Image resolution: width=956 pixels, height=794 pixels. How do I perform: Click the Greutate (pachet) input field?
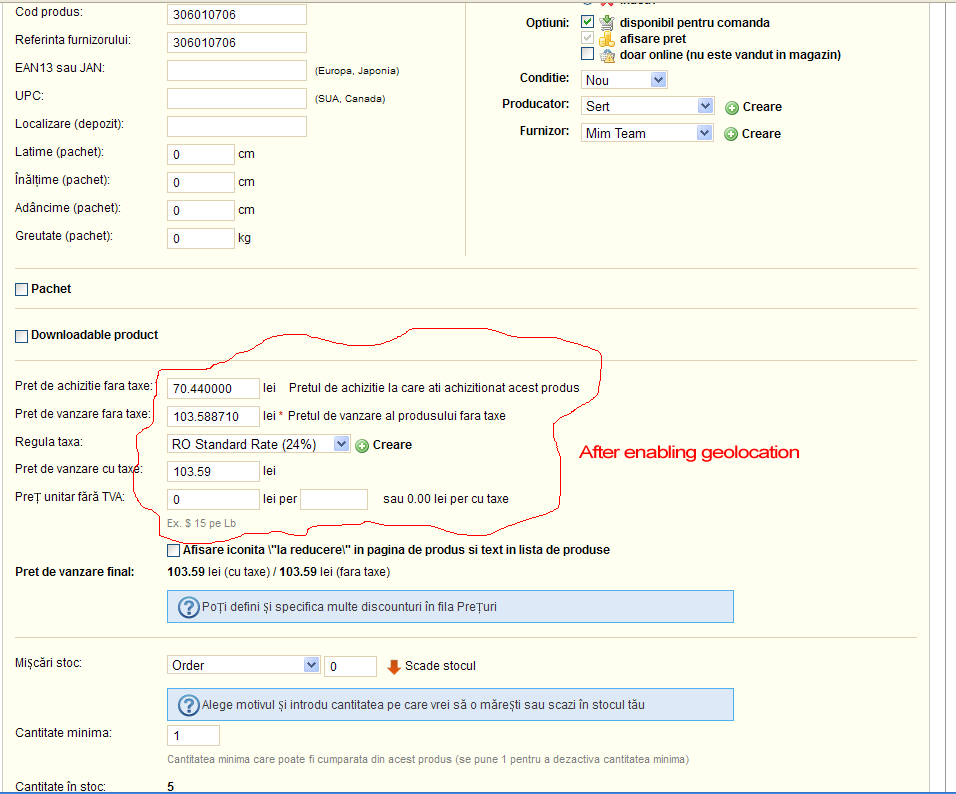[x=201, y=239]
